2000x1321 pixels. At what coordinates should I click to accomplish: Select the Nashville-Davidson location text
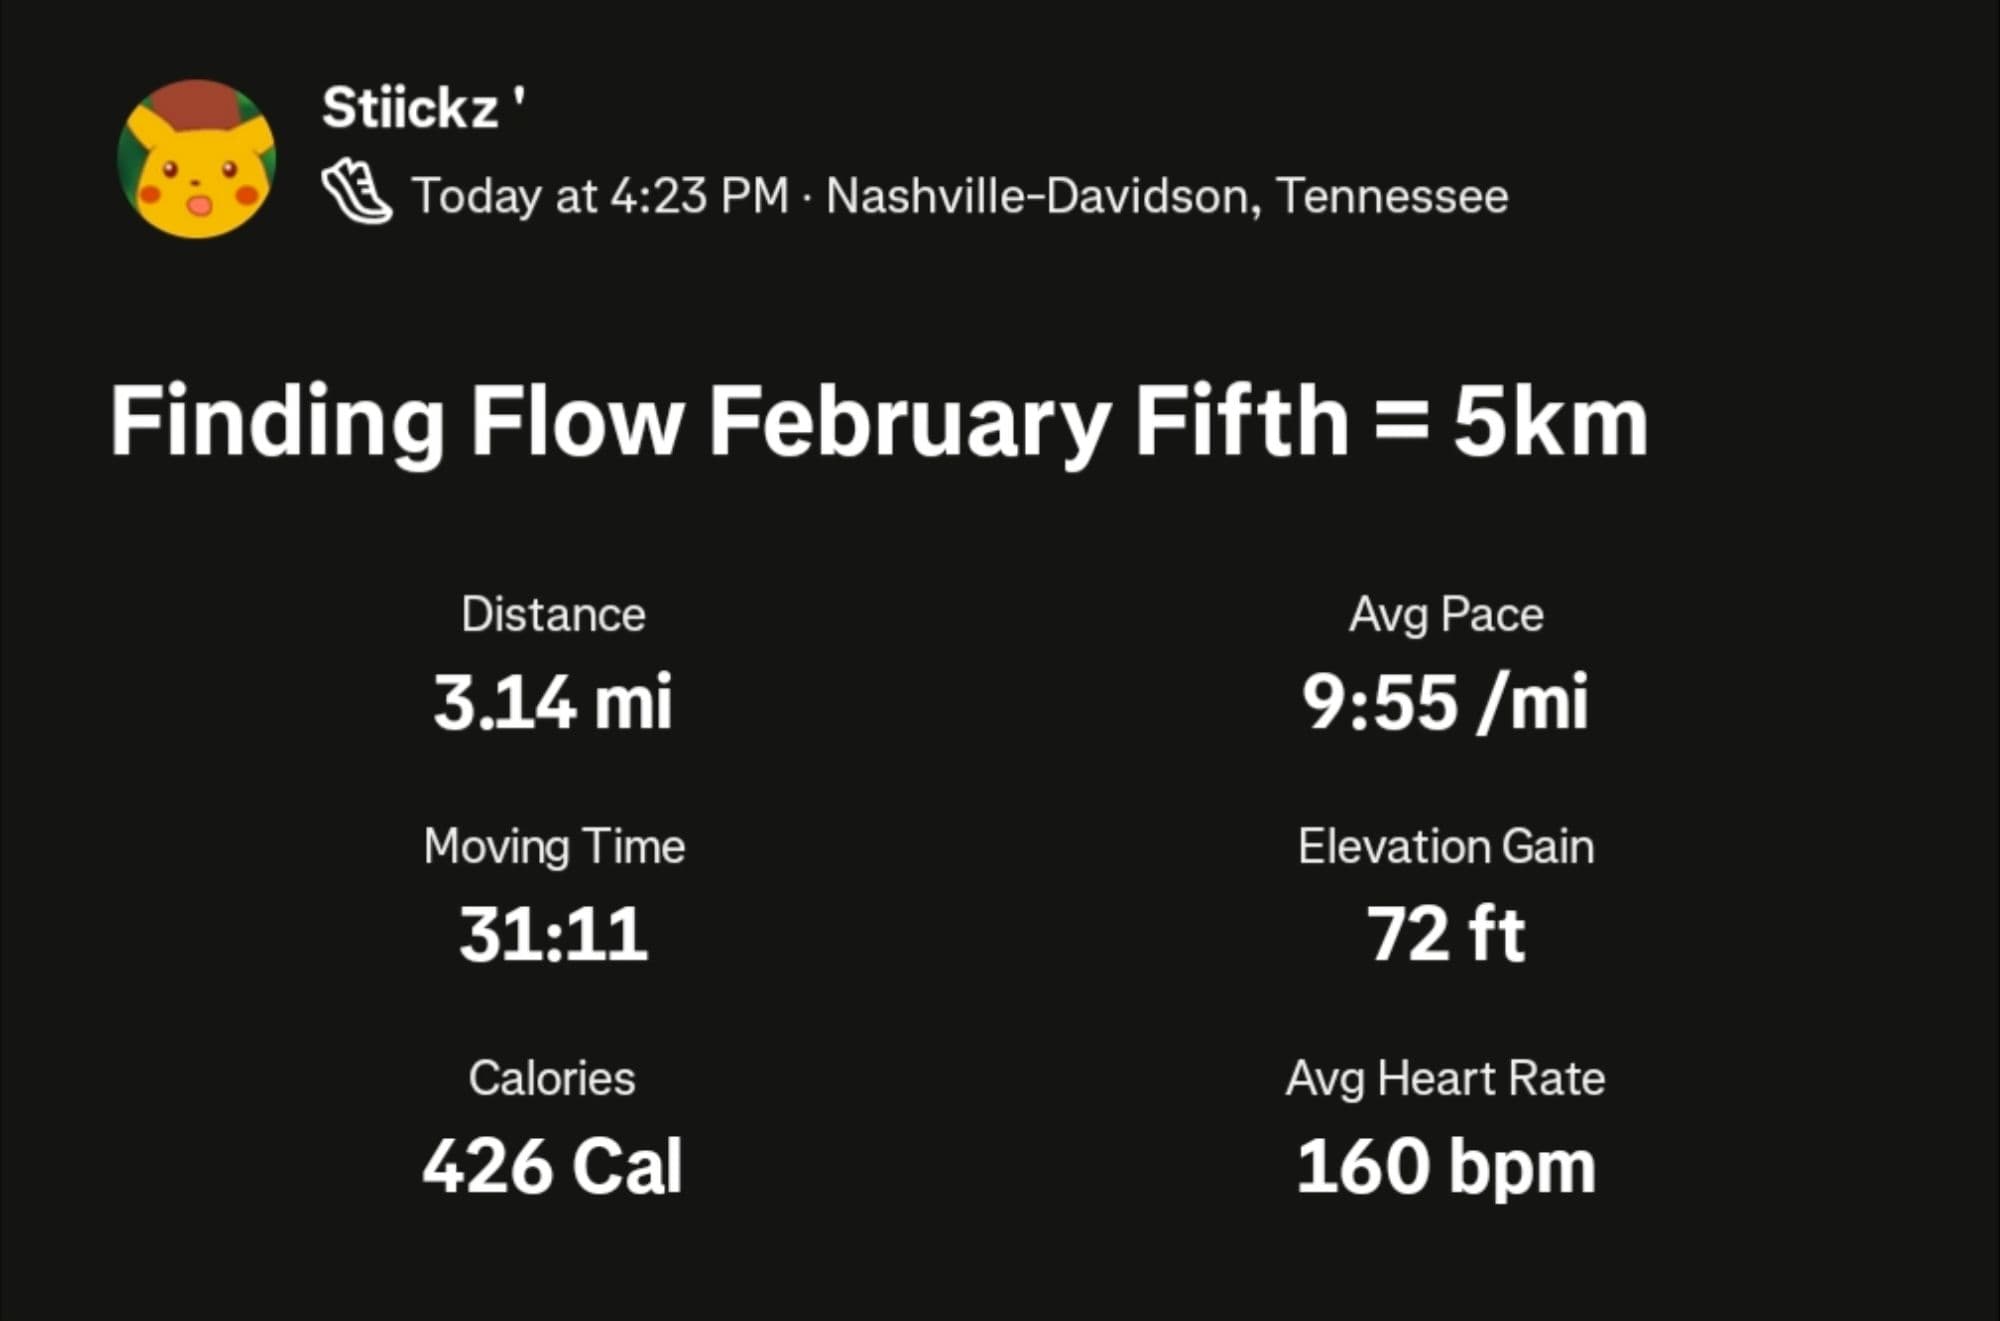point(1036,195)
